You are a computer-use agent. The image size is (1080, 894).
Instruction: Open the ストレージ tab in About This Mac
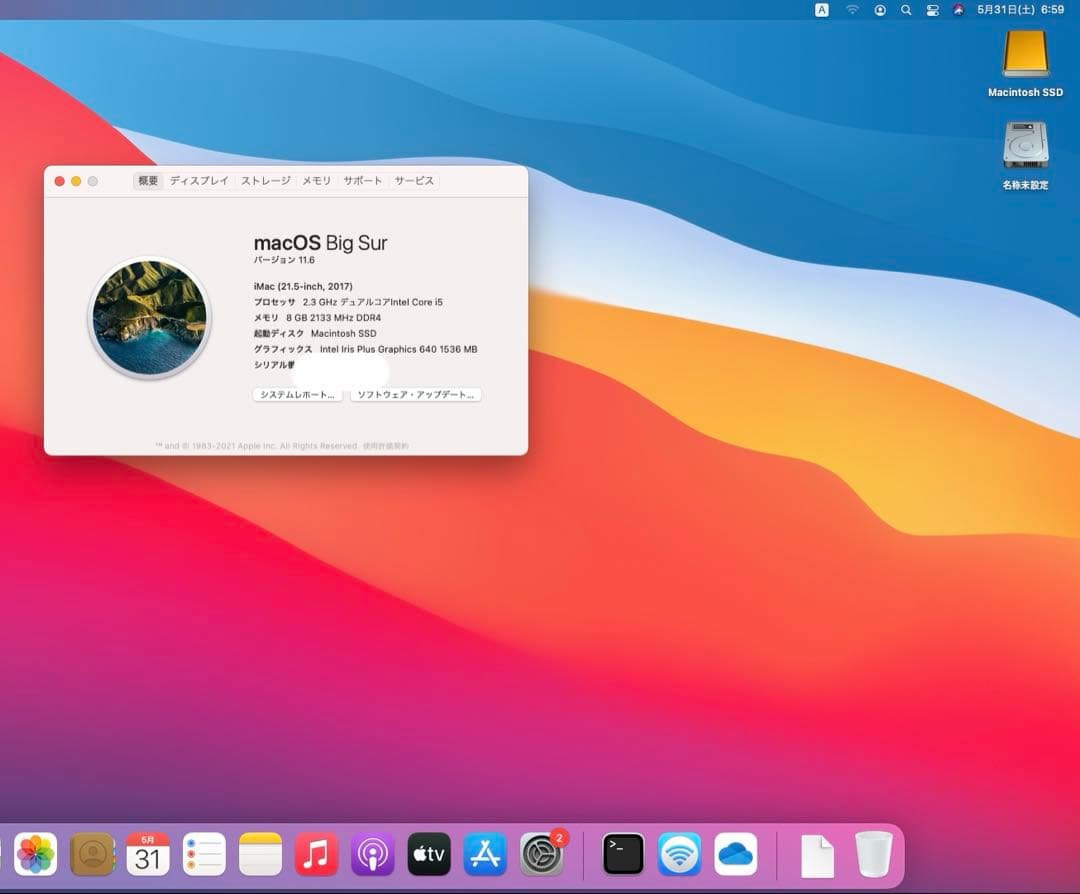(266, 181)
